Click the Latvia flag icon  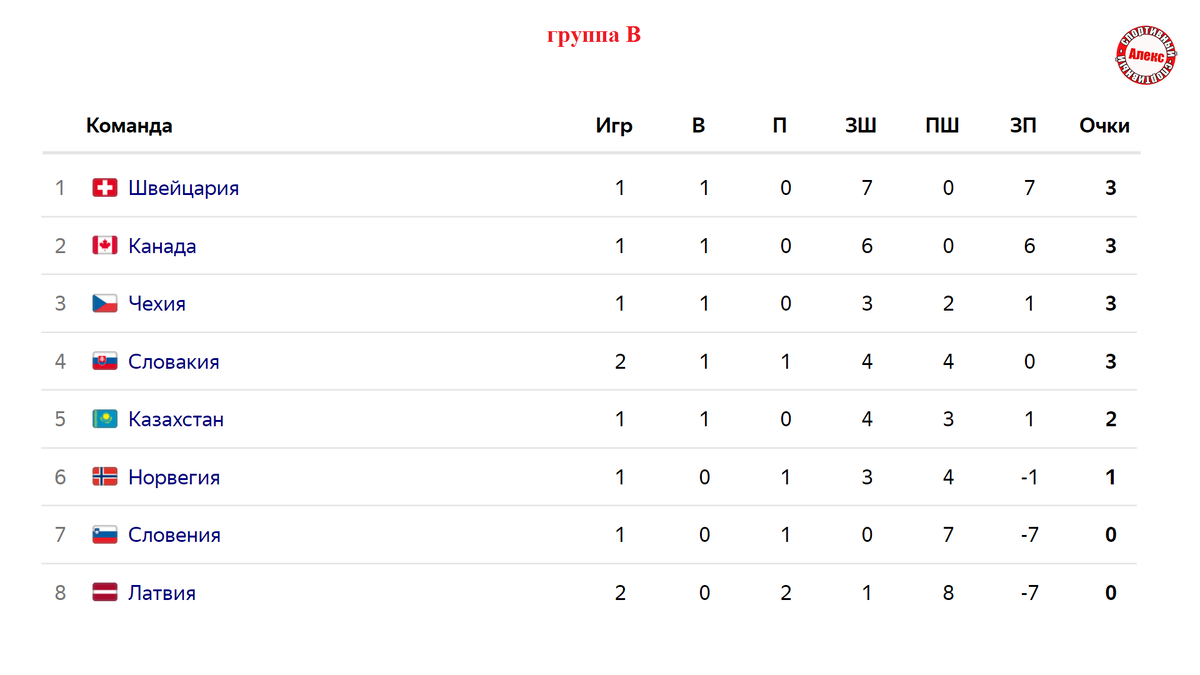[x=105, y=592]
